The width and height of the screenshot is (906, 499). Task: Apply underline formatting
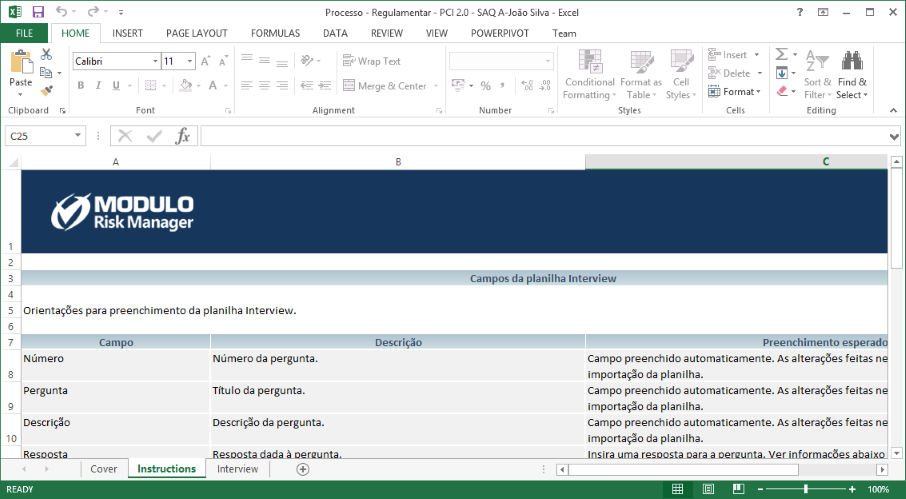[116, 85]
